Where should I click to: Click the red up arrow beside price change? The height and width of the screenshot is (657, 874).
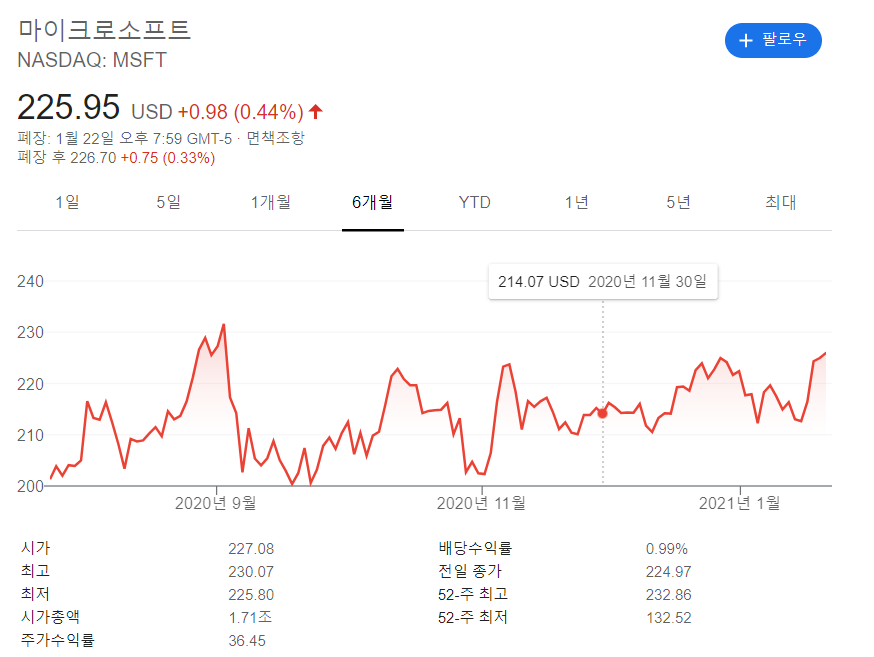point(315,111)
